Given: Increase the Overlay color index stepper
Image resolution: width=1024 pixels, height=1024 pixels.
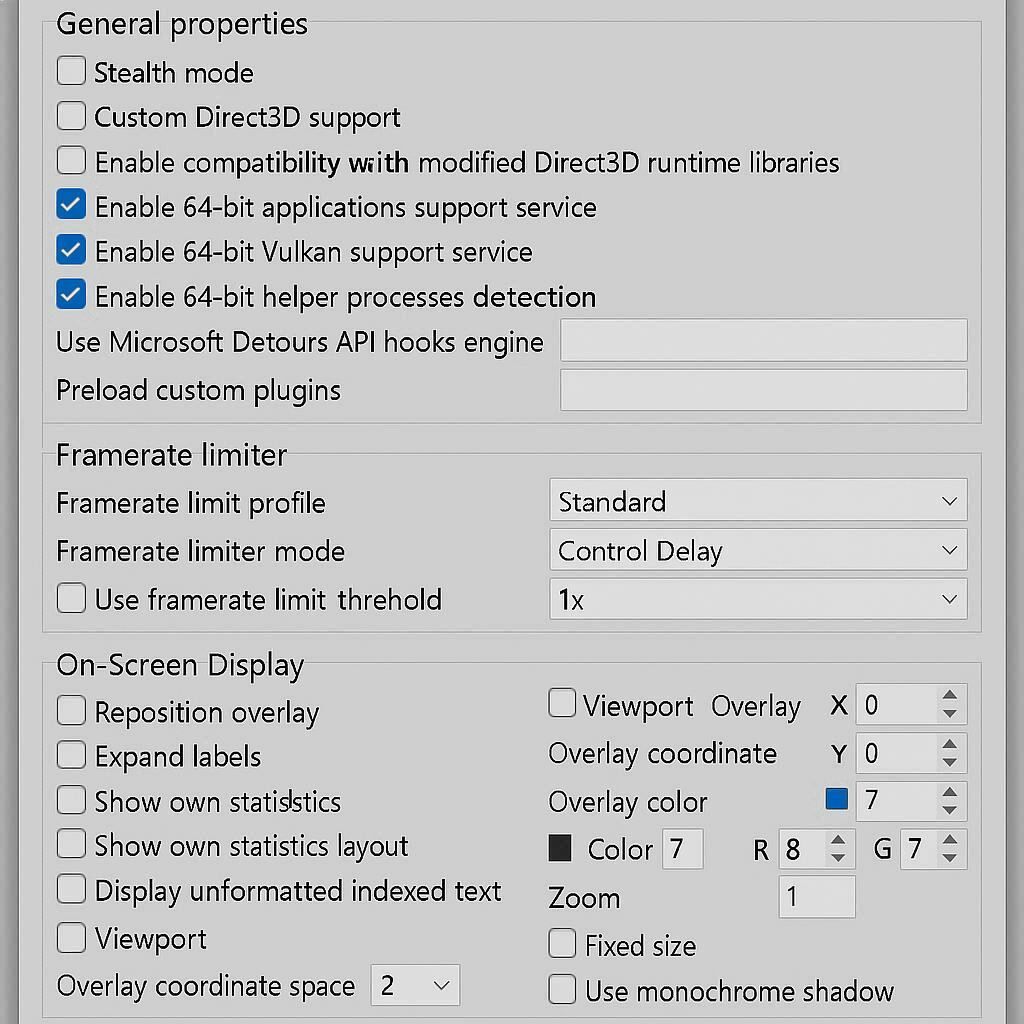Looking at the screenshot, I should 949,791.
